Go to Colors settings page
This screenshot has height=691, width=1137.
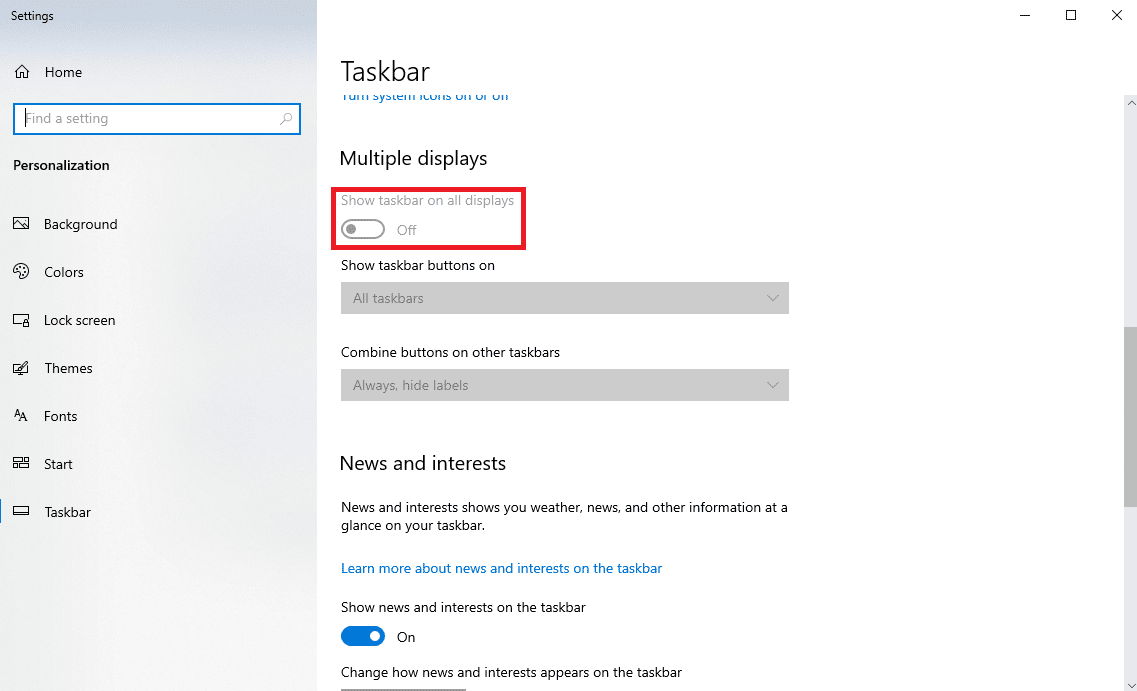click(64, 272)
